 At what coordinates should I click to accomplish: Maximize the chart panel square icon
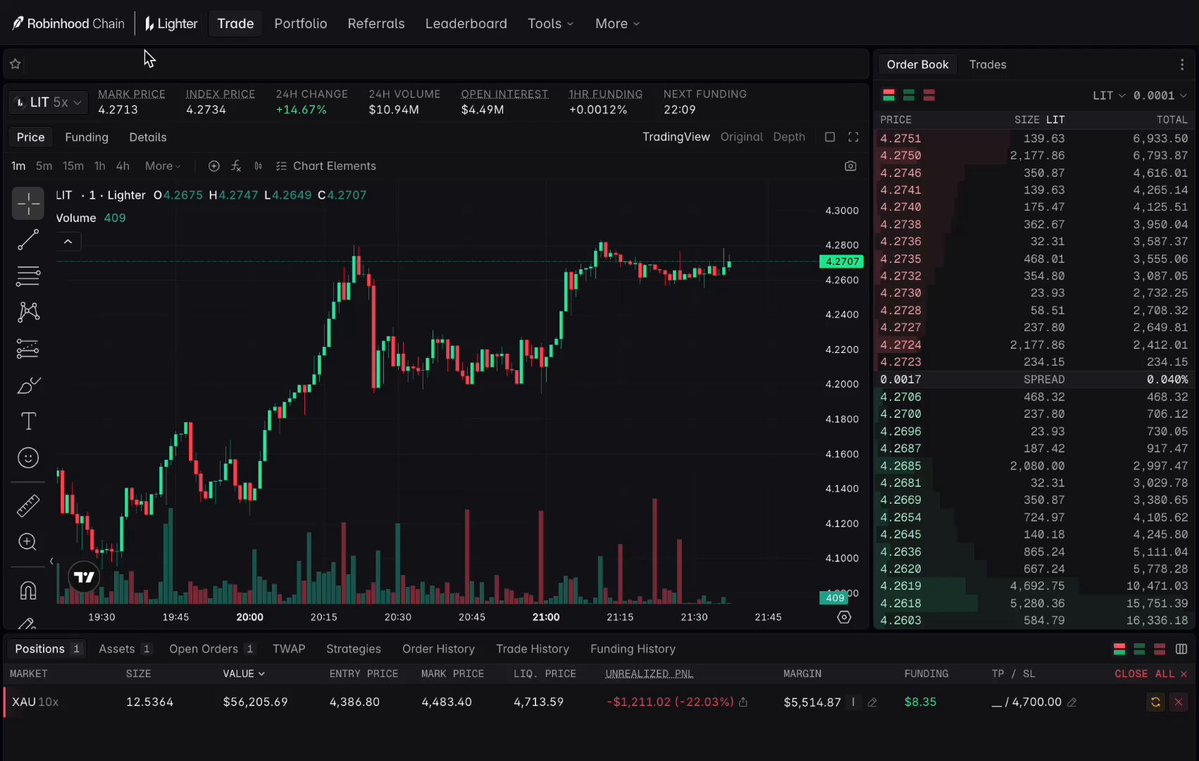(x=830, y=137)
